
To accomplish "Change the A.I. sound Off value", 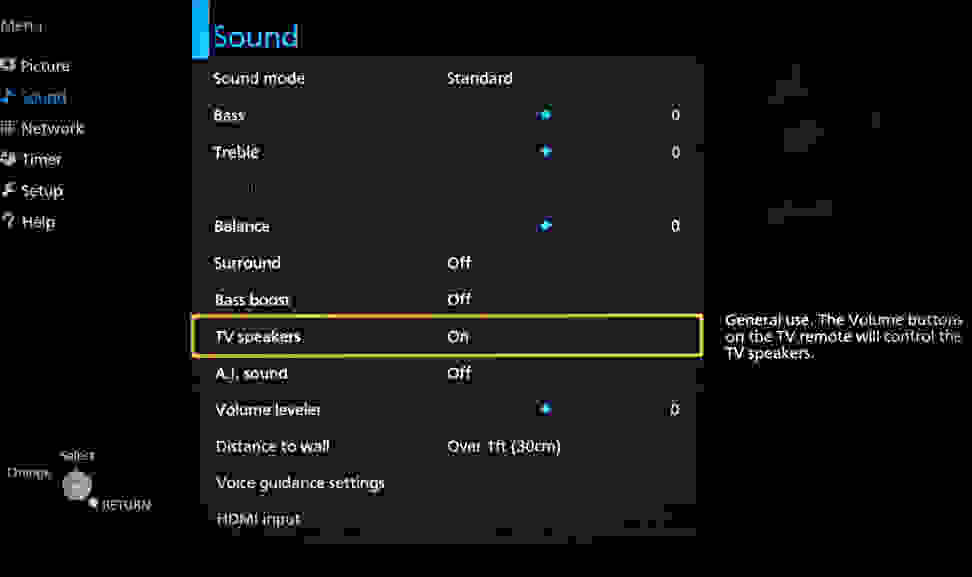I will (x=459, y=373).
